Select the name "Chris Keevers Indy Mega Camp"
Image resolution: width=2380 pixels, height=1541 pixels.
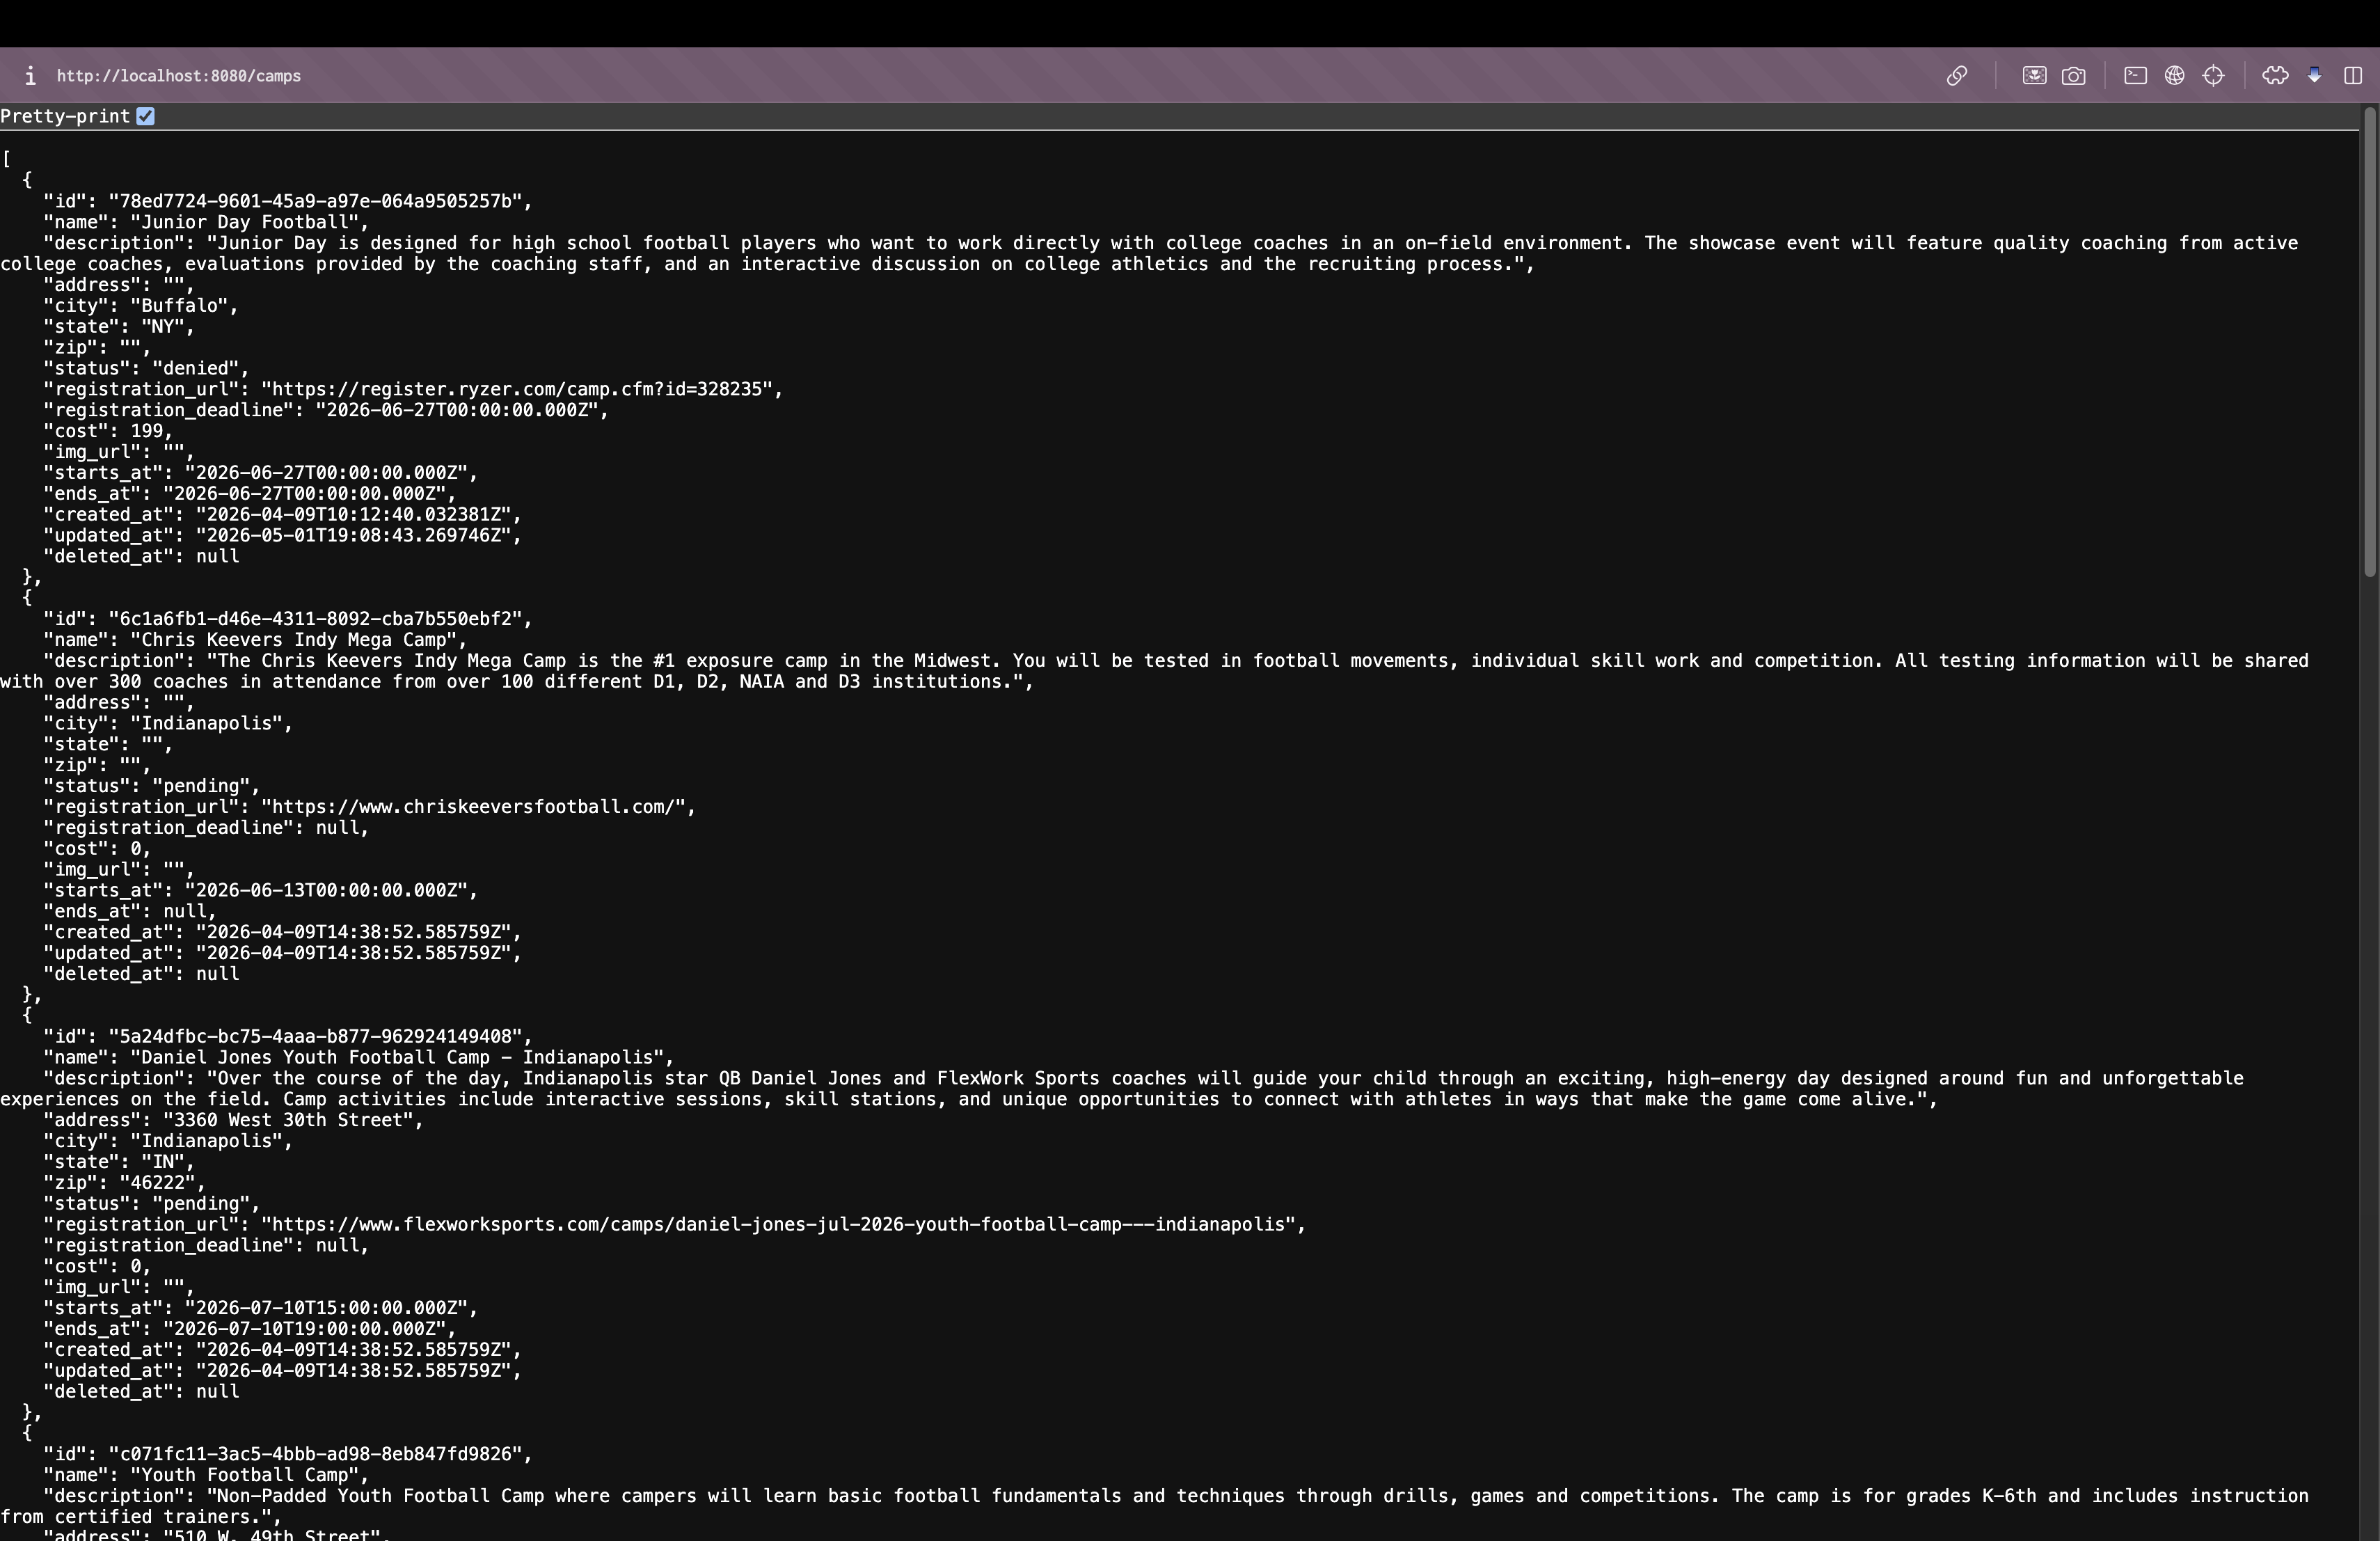(293, 640)
